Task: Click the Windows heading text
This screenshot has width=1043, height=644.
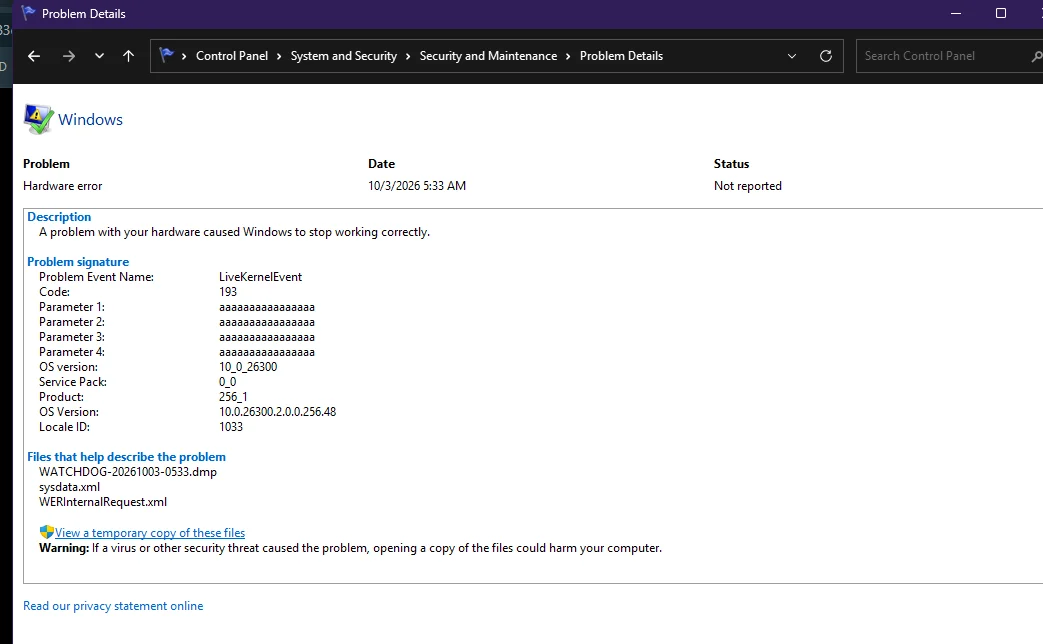Action: click(x=90, y=120)
